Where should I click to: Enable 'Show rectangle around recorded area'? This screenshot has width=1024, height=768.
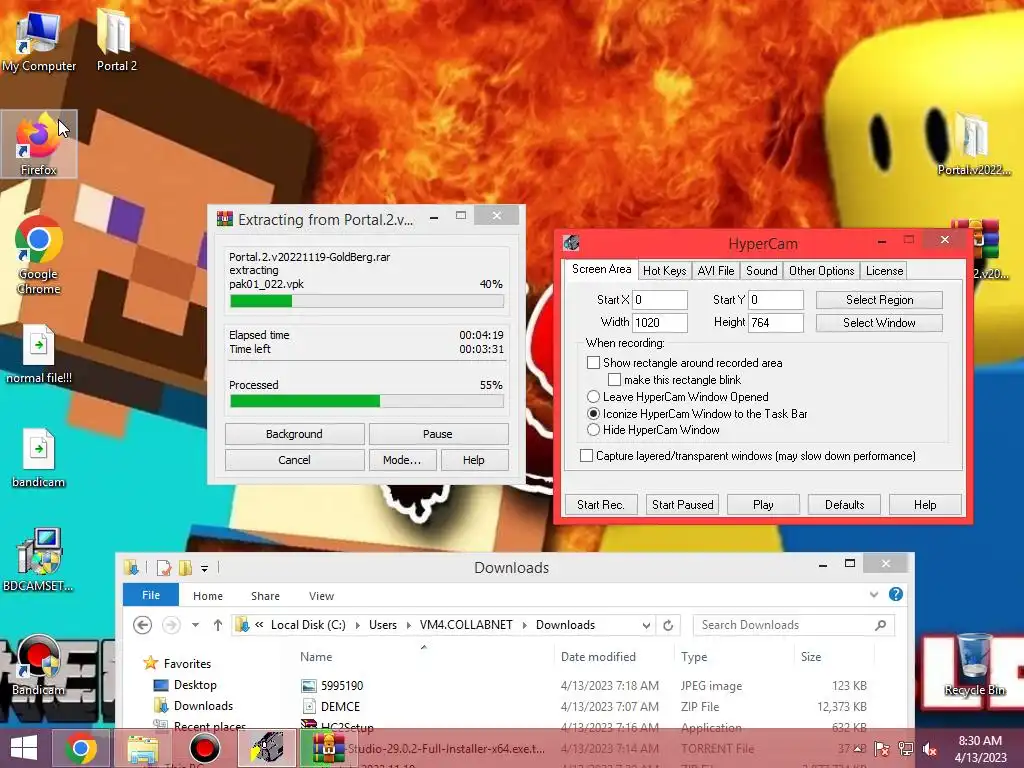point(593,362)
